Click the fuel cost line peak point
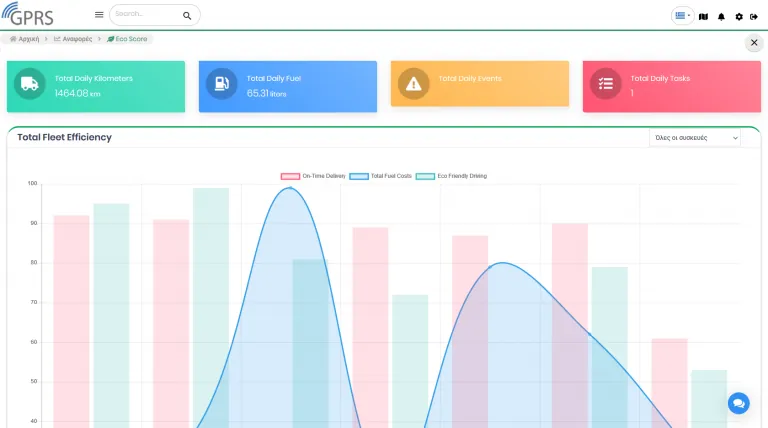The width and height of the screenshot is (768, 428). pos(290,188)
